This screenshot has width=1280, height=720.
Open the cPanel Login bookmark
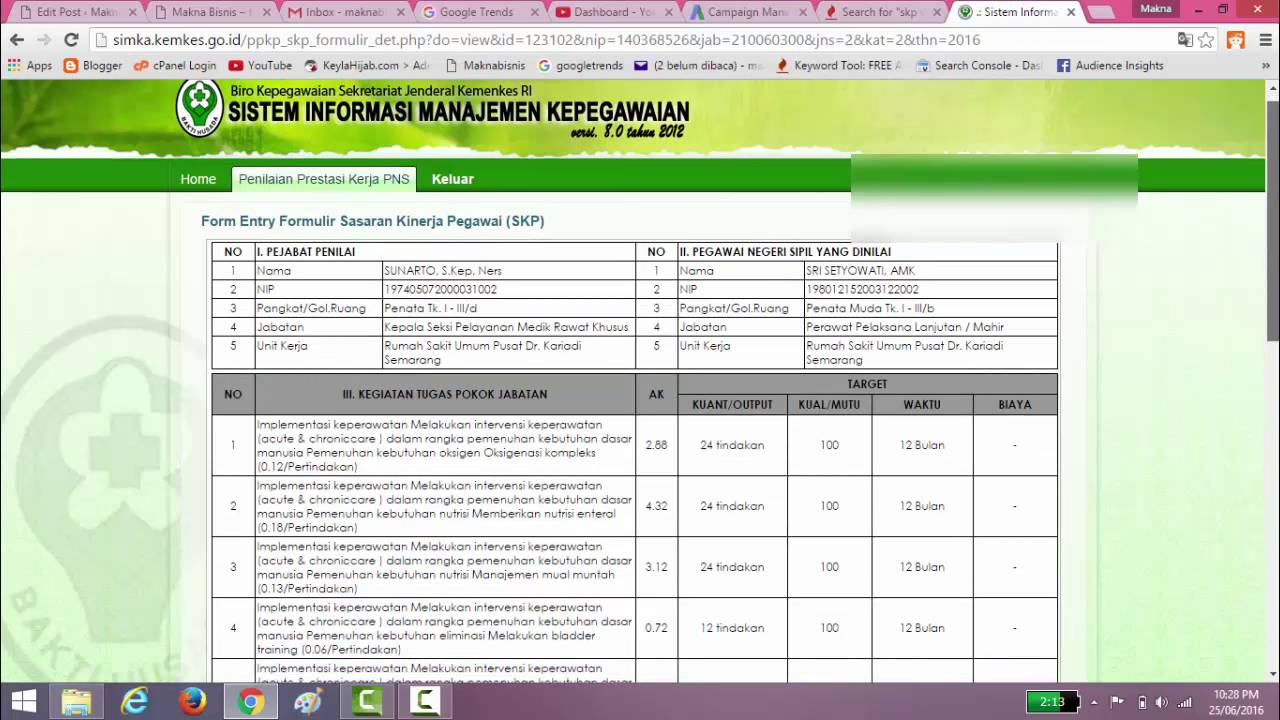click(x=175, y=65)
